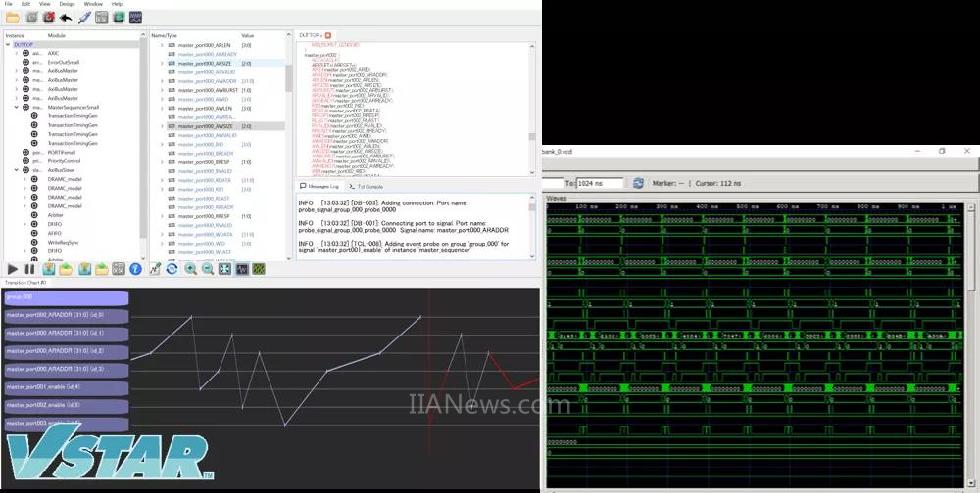Click the black back arrow toolbar icon
Image resolution: width=980 pixels, height=493 pixels.
click(x=66, y=17)
